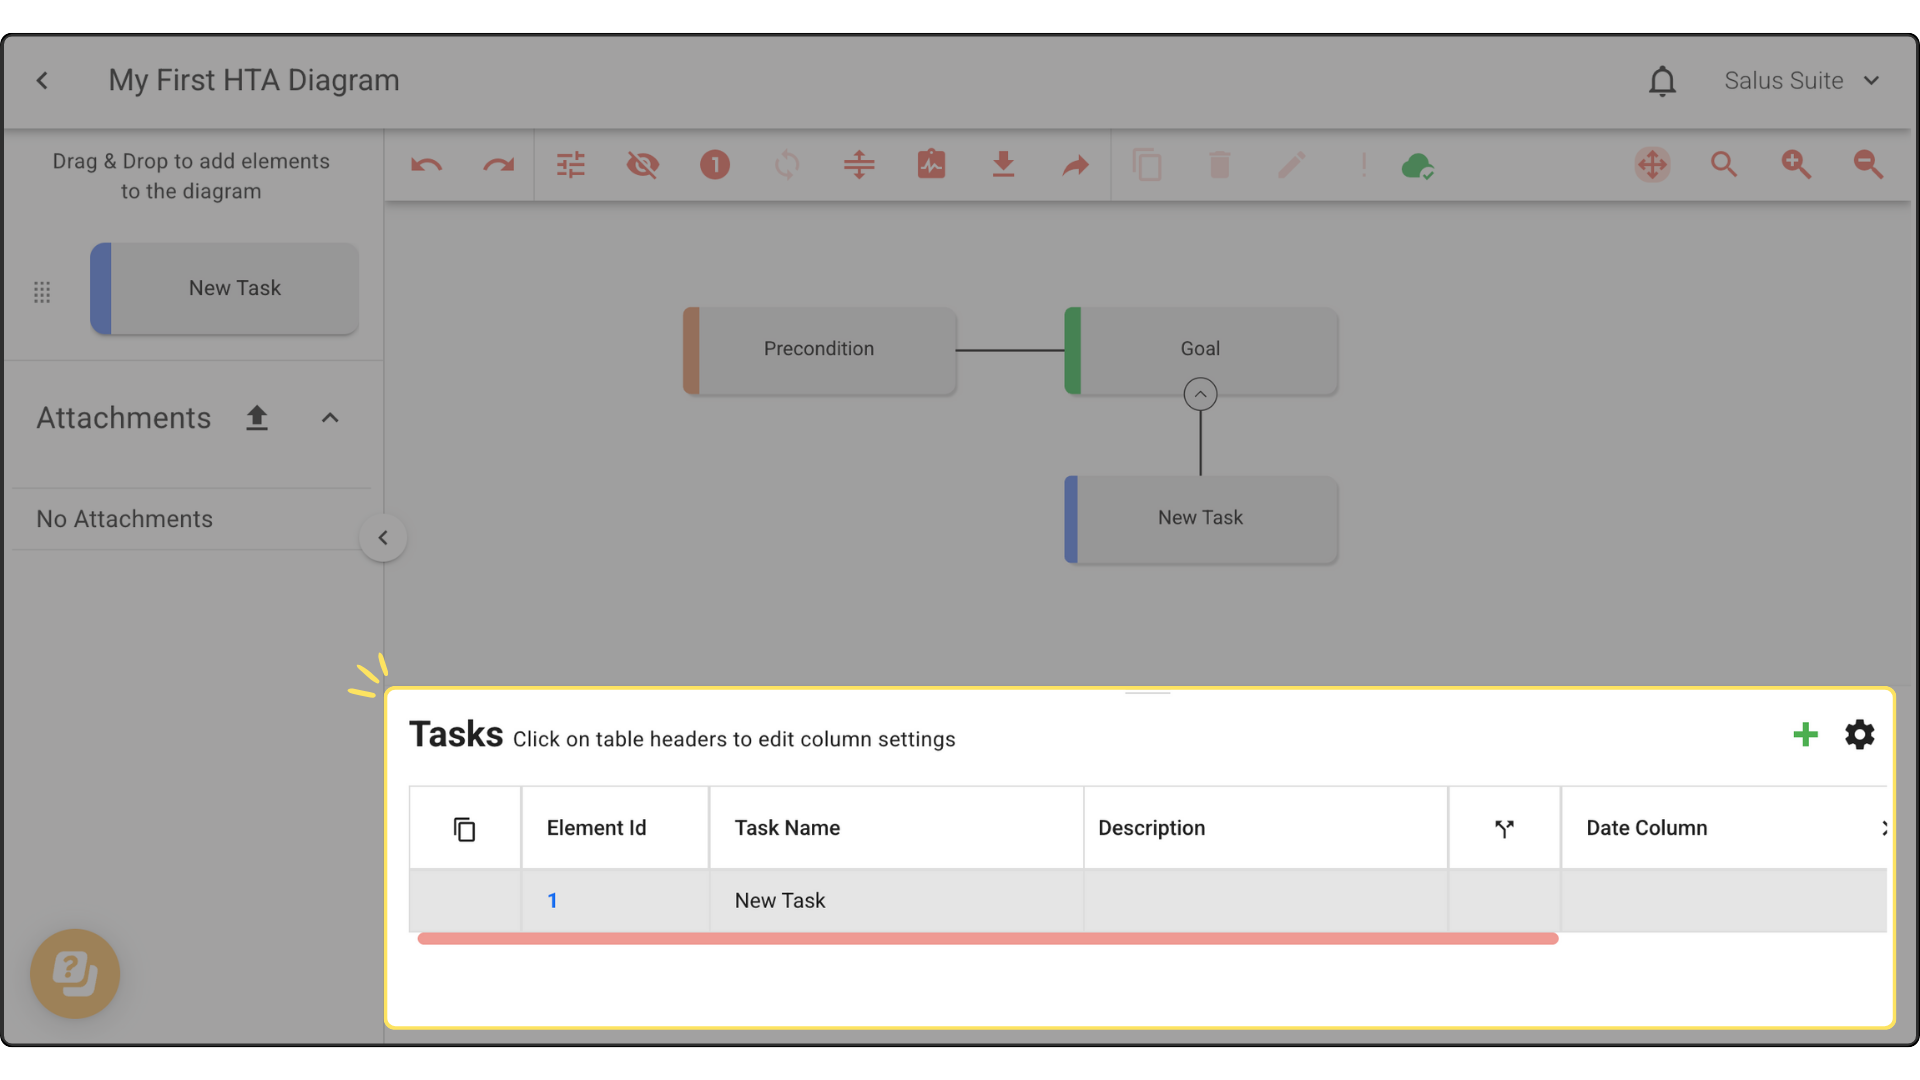Toggle the crossed-eye visibility icon

point(642,165)
